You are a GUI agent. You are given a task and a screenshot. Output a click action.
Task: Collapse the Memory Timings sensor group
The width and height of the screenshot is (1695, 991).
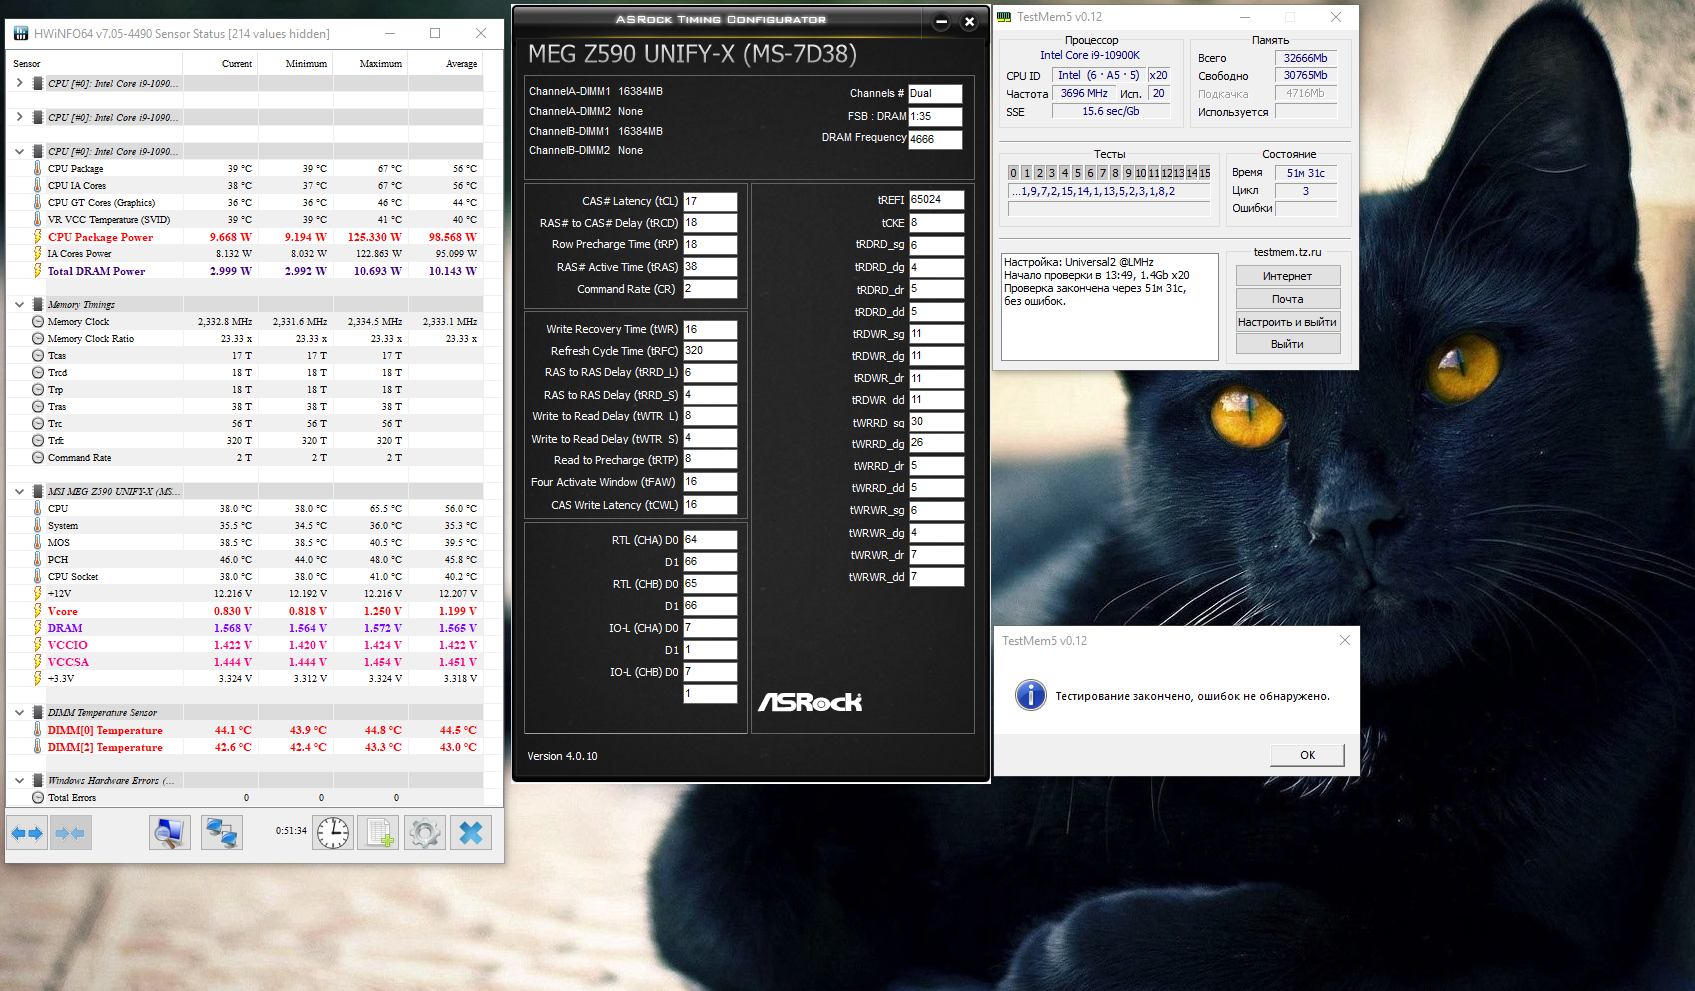[x=19, y=305]
